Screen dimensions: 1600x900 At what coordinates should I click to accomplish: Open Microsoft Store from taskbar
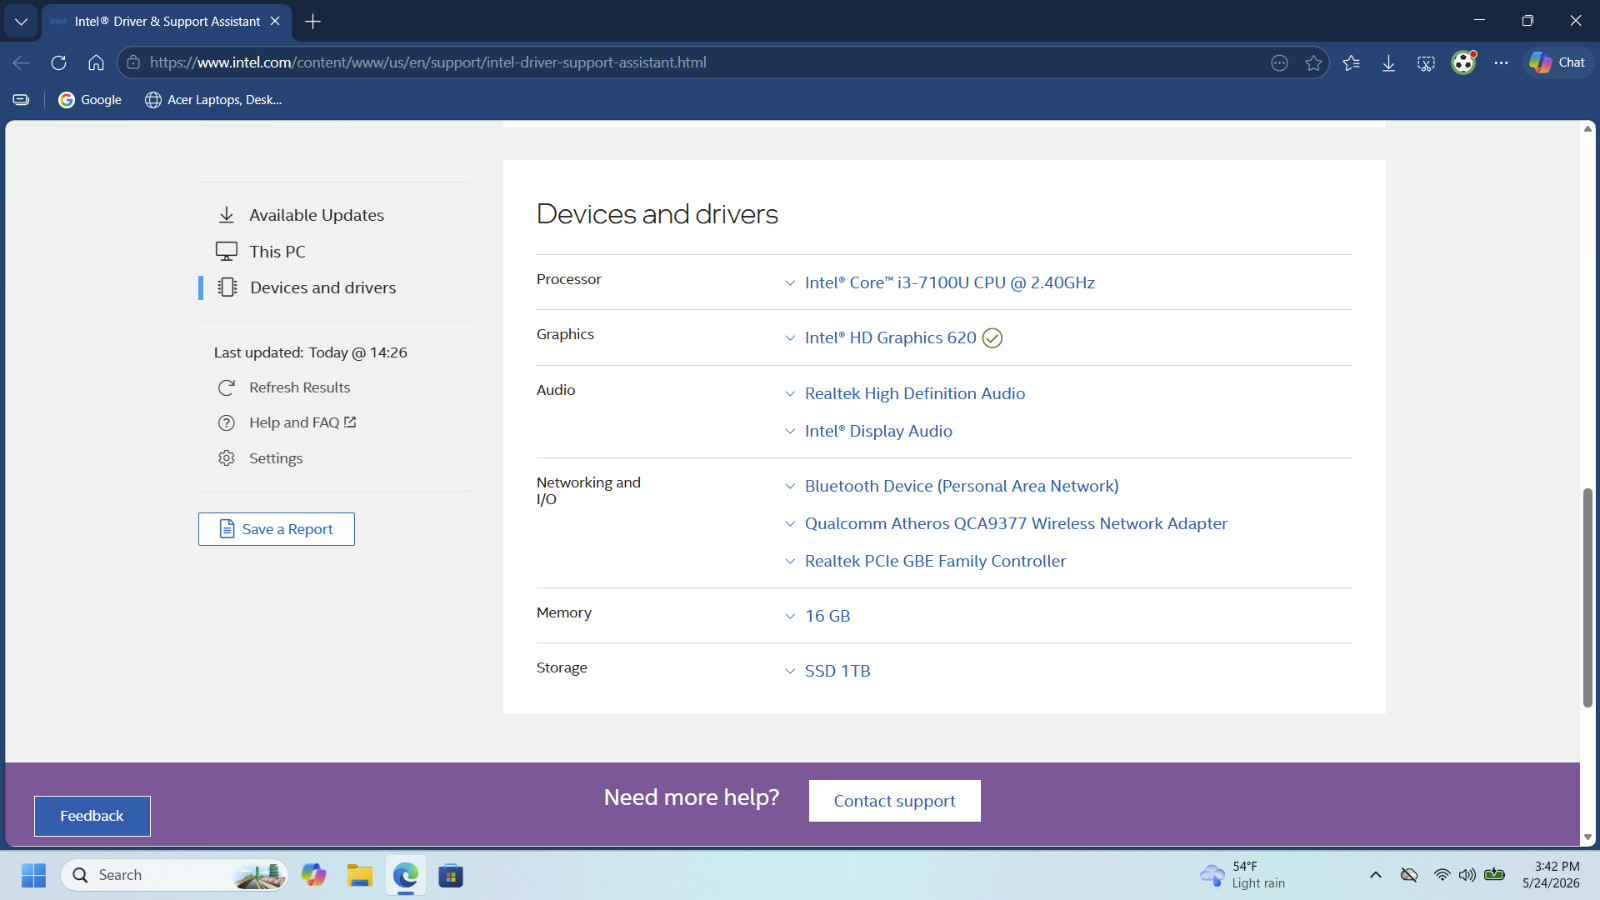point(451,876)
